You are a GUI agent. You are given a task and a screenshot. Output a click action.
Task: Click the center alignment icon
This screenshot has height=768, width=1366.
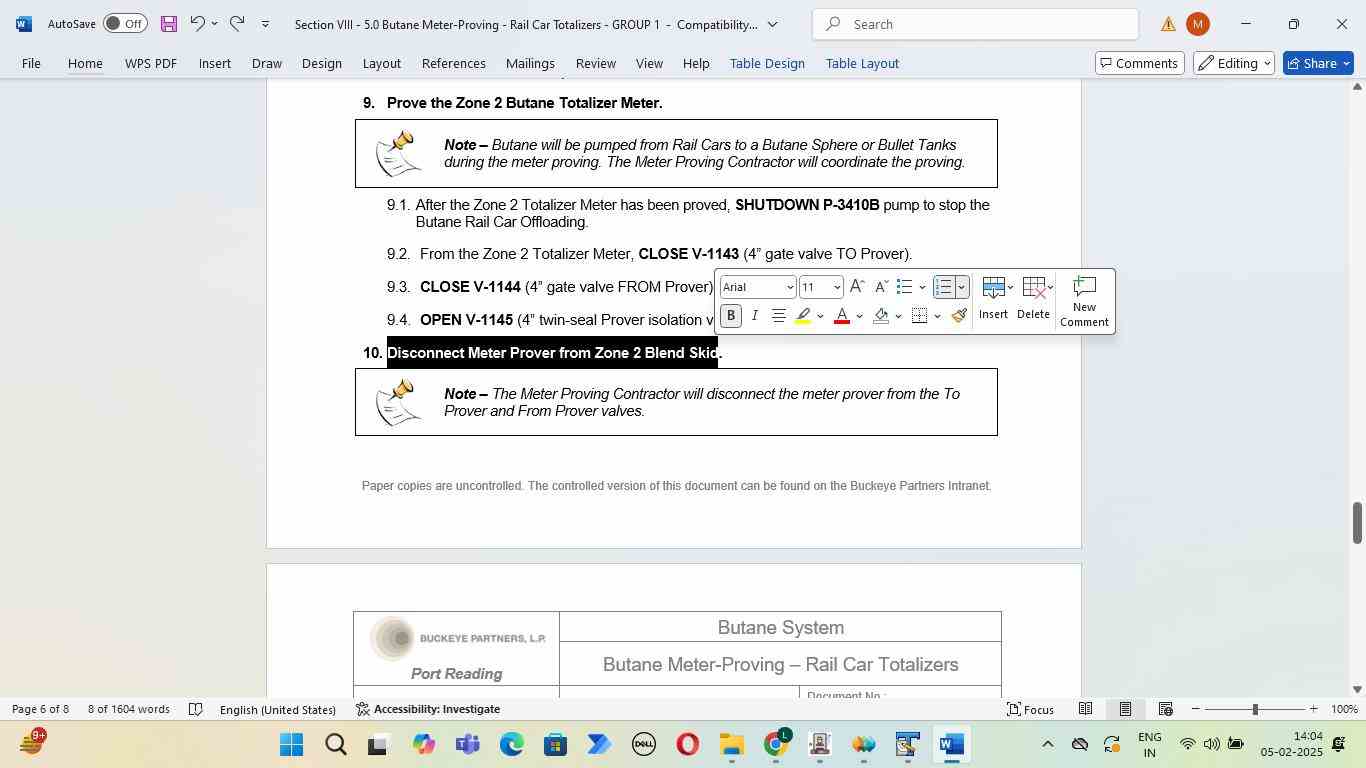pos(779,316)
